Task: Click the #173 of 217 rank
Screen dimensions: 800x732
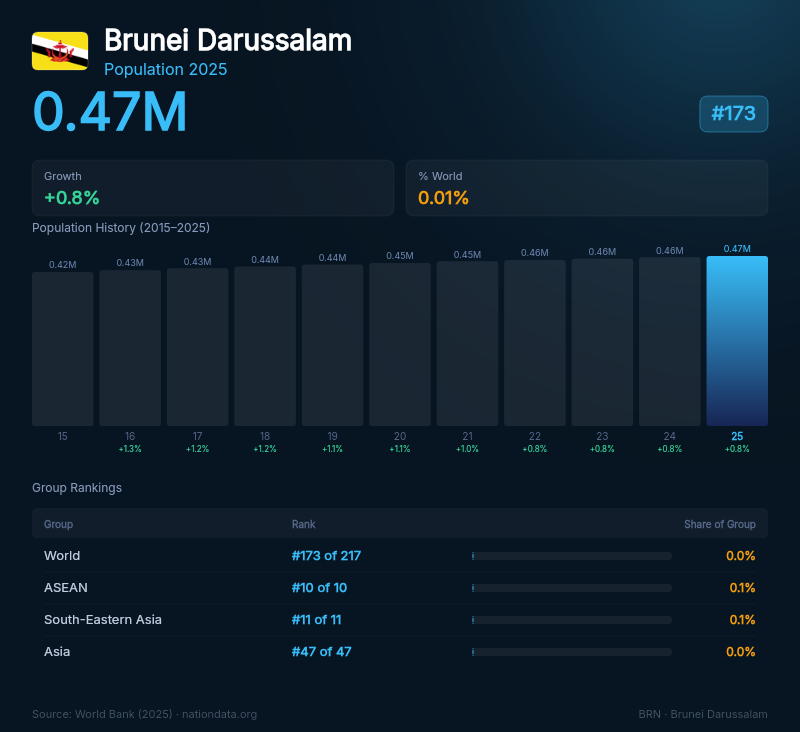Action: point(326,556)
